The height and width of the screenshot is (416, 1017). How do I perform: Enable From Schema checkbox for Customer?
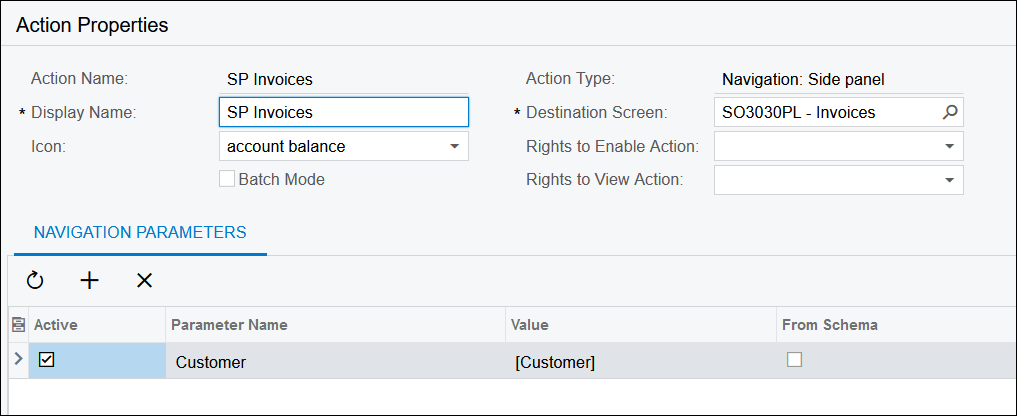795,360
